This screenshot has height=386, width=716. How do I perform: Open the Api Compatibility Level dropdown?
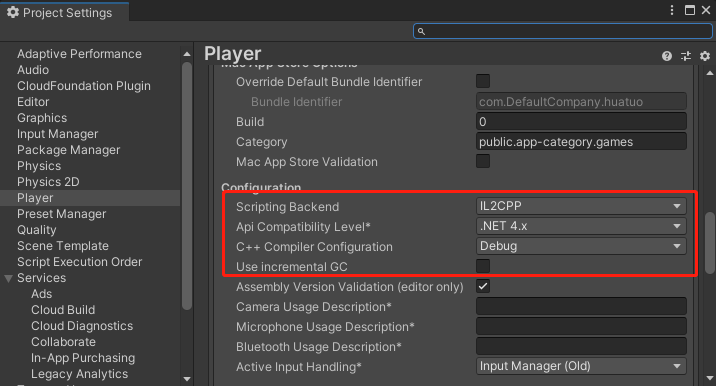[x=581, y=226]
